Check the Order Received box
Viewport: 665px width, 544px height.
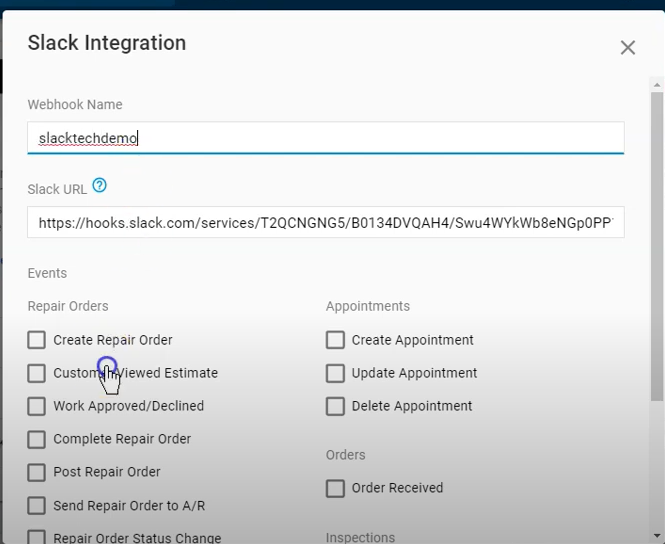pyautogui.click(x=335, y=488)
